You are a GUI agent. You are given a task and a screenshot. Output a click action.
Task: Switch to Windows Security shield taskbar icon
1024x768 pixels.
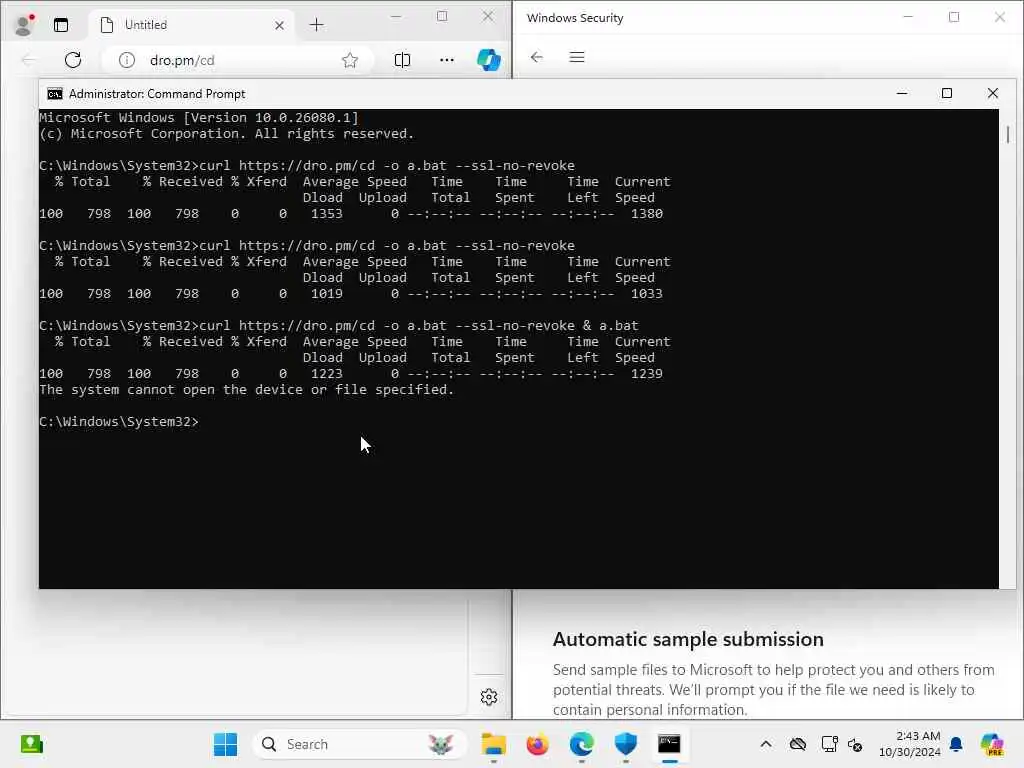point(626,744)
